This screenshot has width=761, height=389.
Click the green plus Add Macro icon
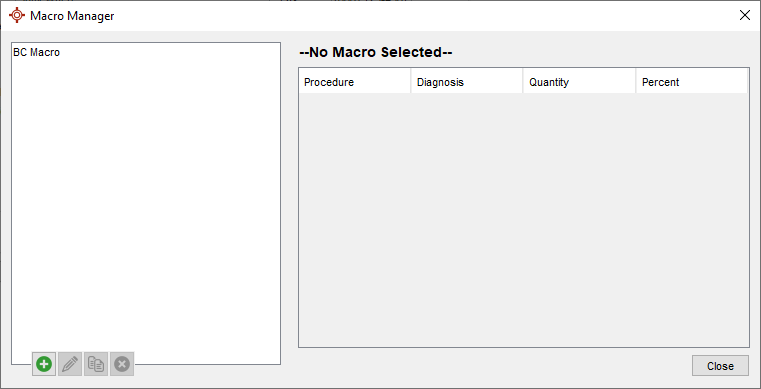44,364
